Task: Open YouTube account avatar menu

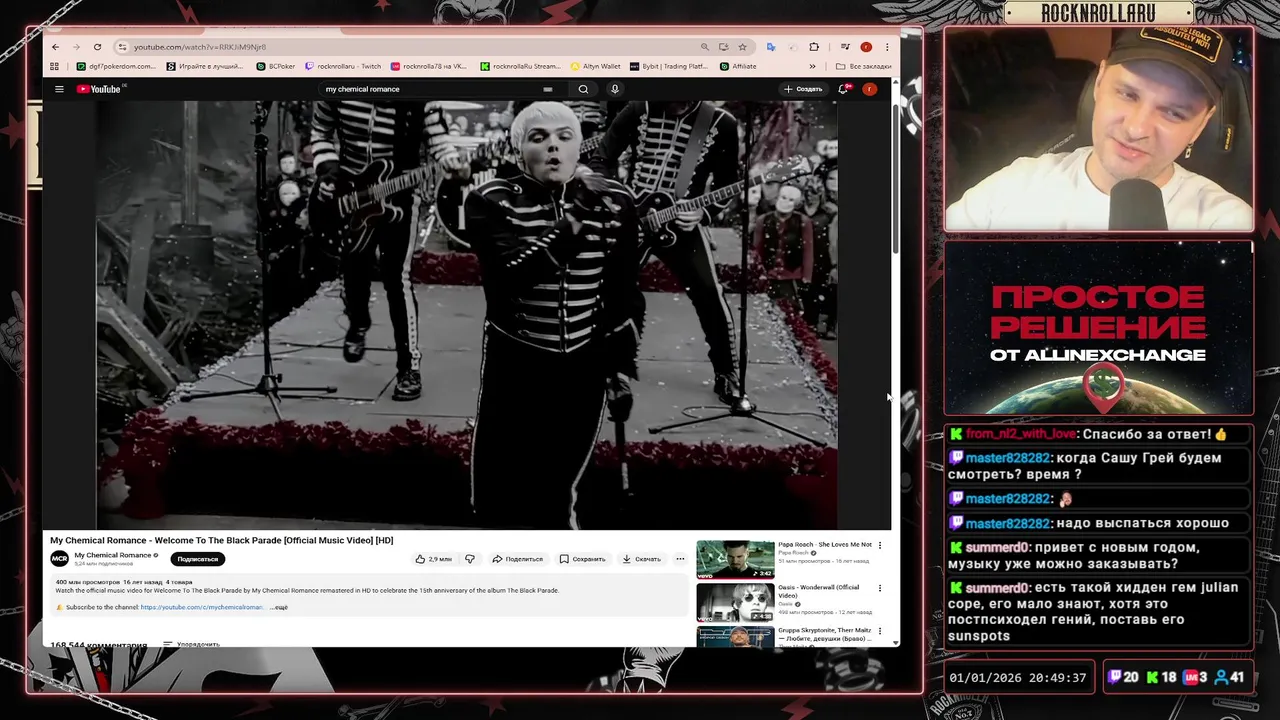Action: point(870,89)
